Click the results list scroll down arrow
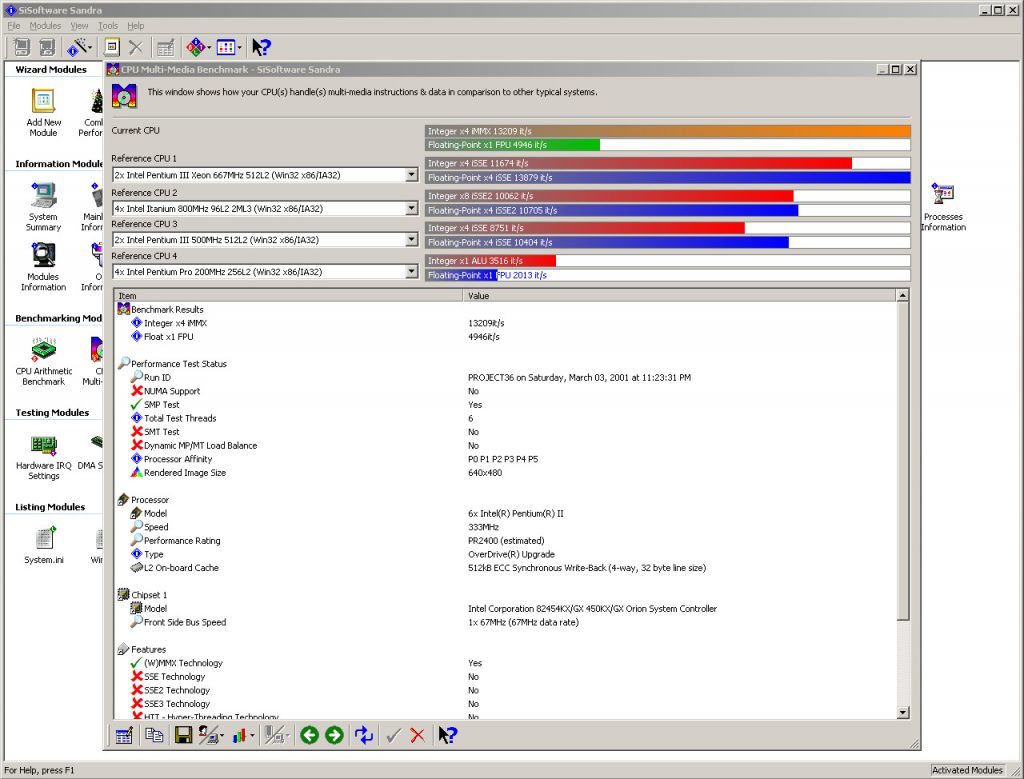 coord(904,712)
